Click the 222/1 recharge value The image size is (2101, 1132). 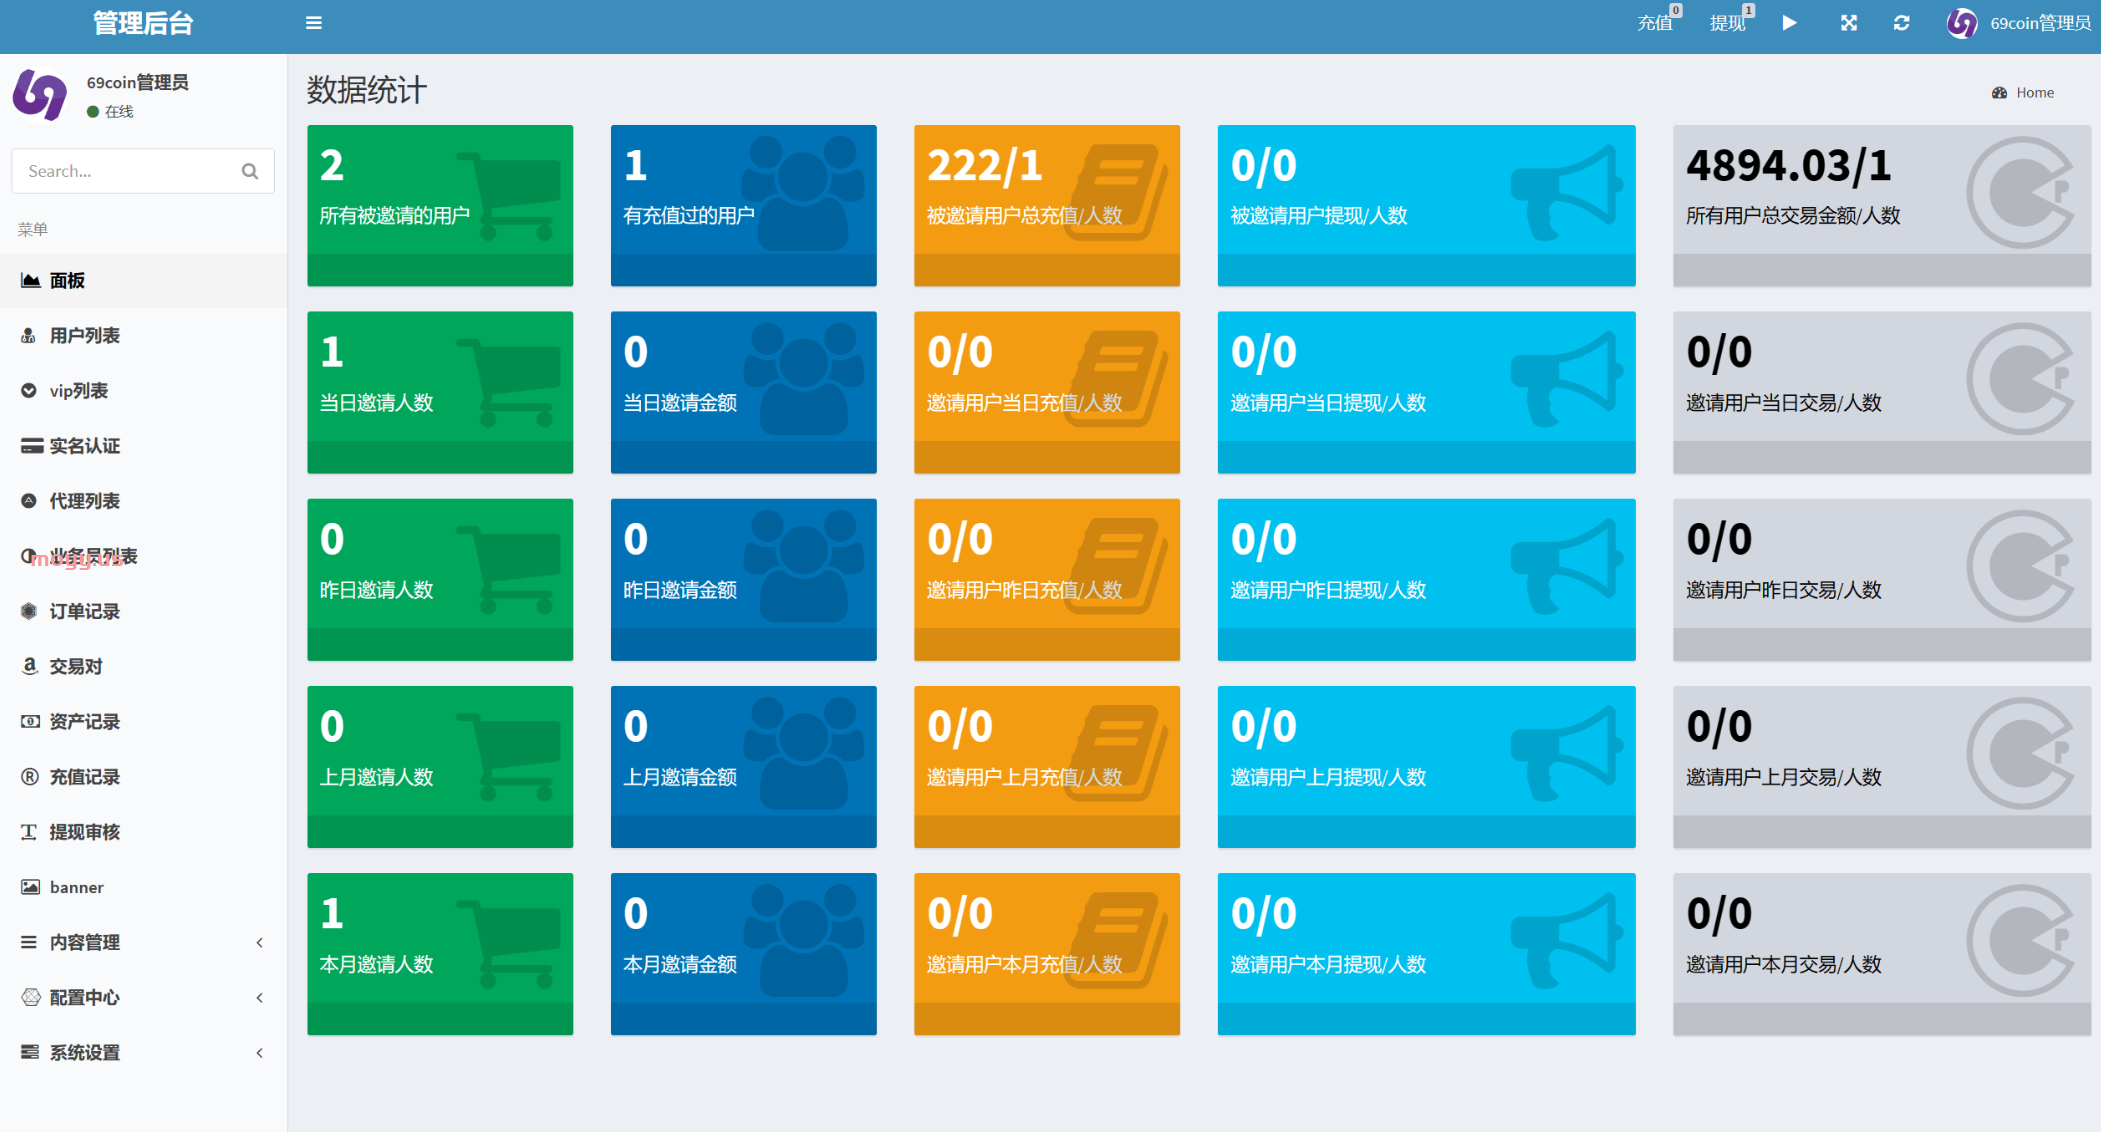[x=984, y=165]
